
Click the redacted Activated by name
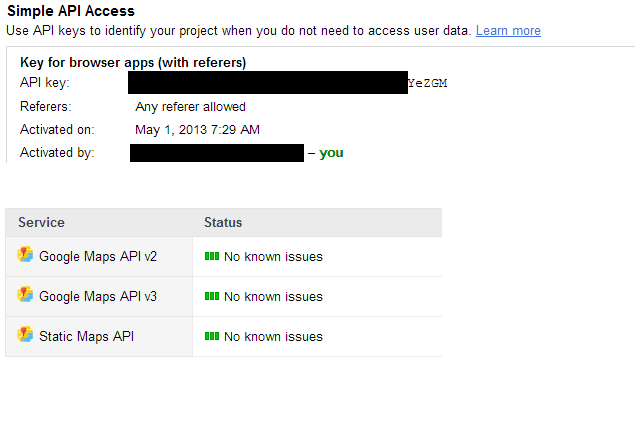pyautogui.click(x=217, y=153)
